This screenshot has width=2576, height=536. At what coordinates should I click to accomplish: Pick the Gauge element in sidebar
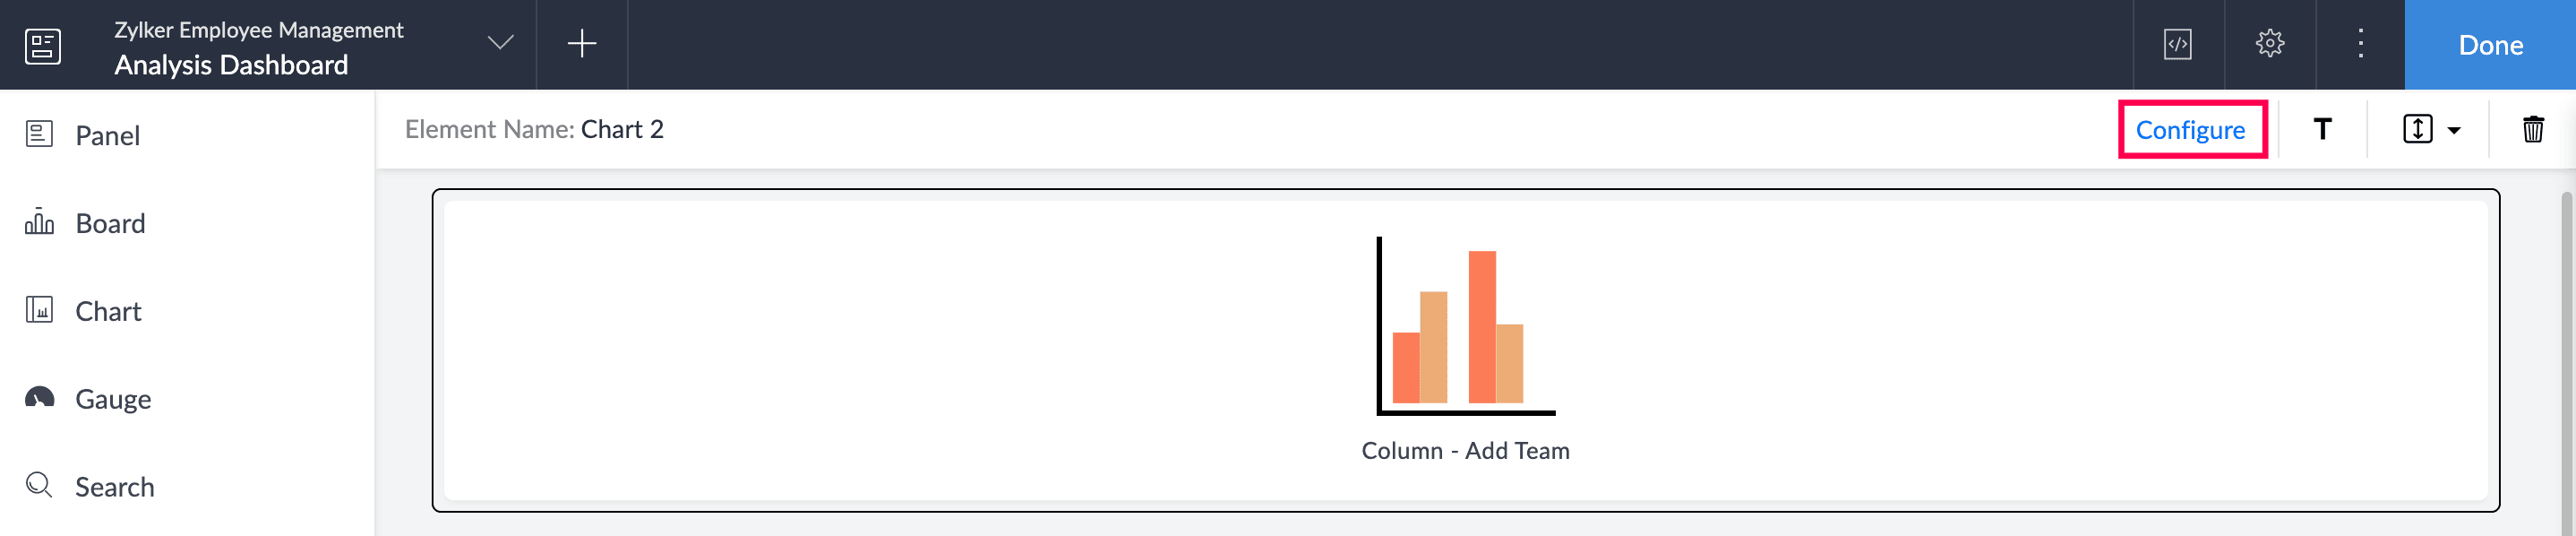(x=113, y=399)
